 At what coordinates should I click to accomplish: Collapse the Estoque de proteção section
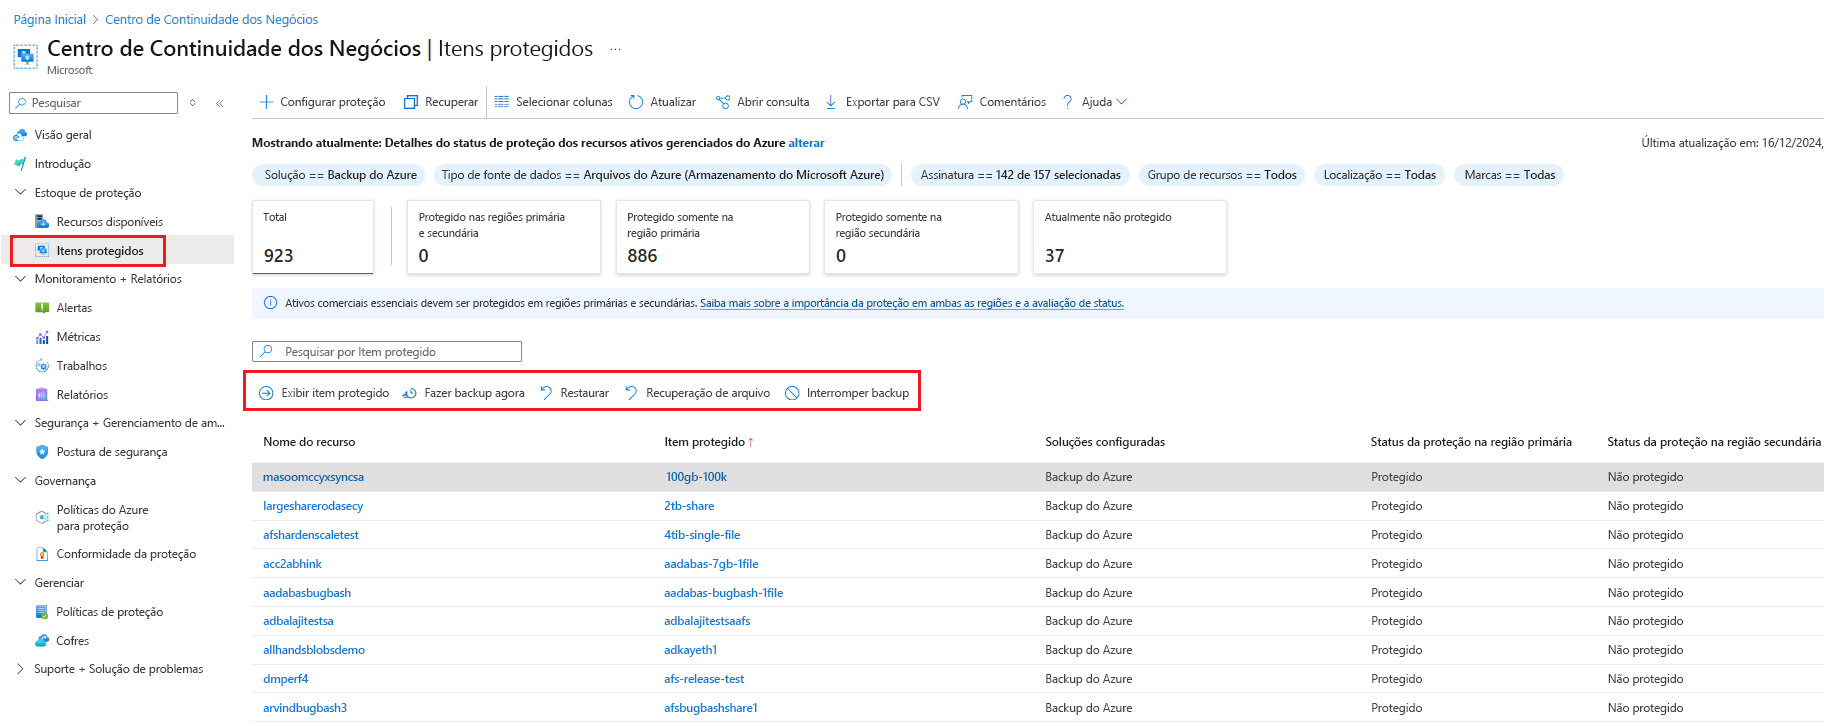coord(20,193)
